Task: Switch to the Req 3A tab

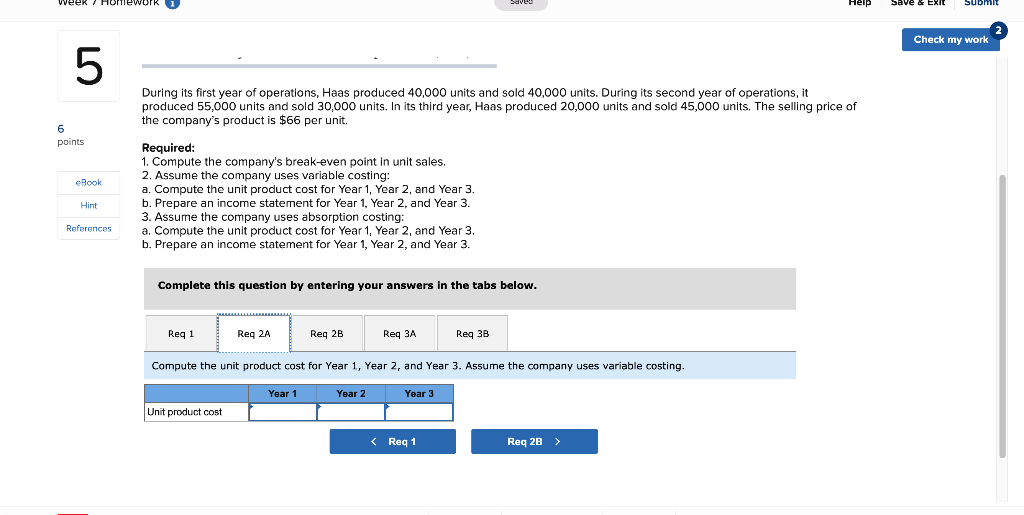Action: 400,334
